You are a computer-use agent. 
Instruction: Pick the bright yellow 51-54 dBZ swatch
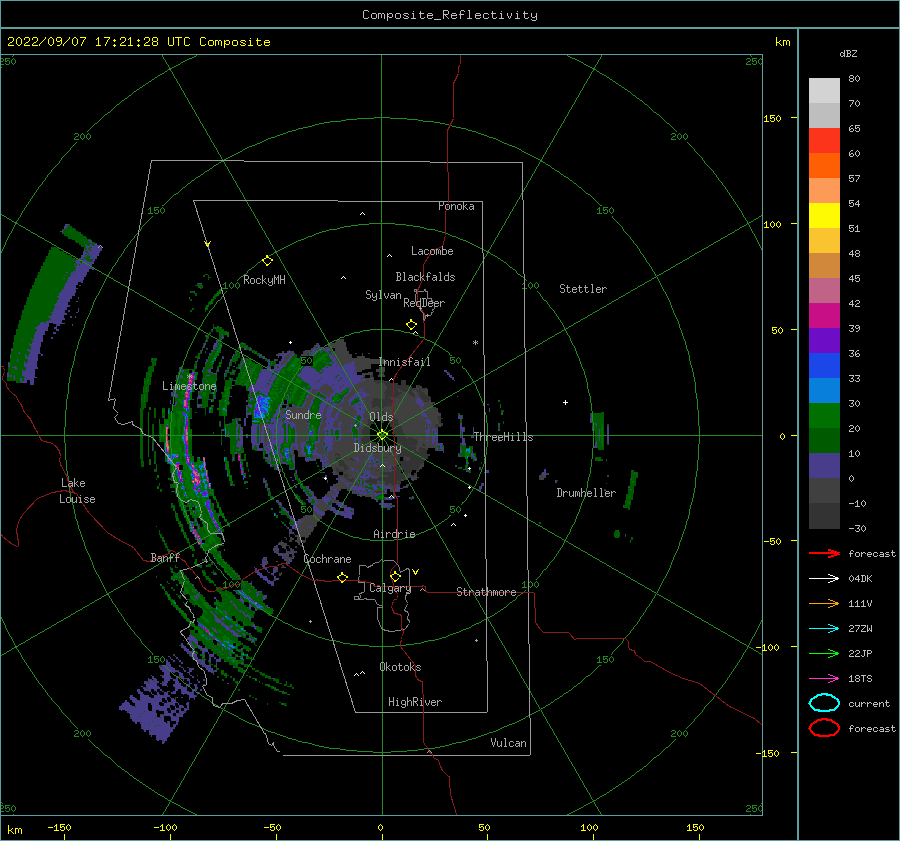tap(824, 216)
